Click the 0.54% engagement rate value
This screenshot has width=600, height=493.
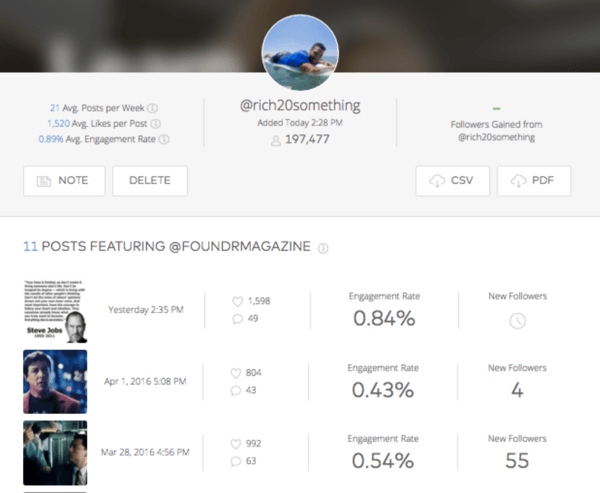tap(383, 461)
